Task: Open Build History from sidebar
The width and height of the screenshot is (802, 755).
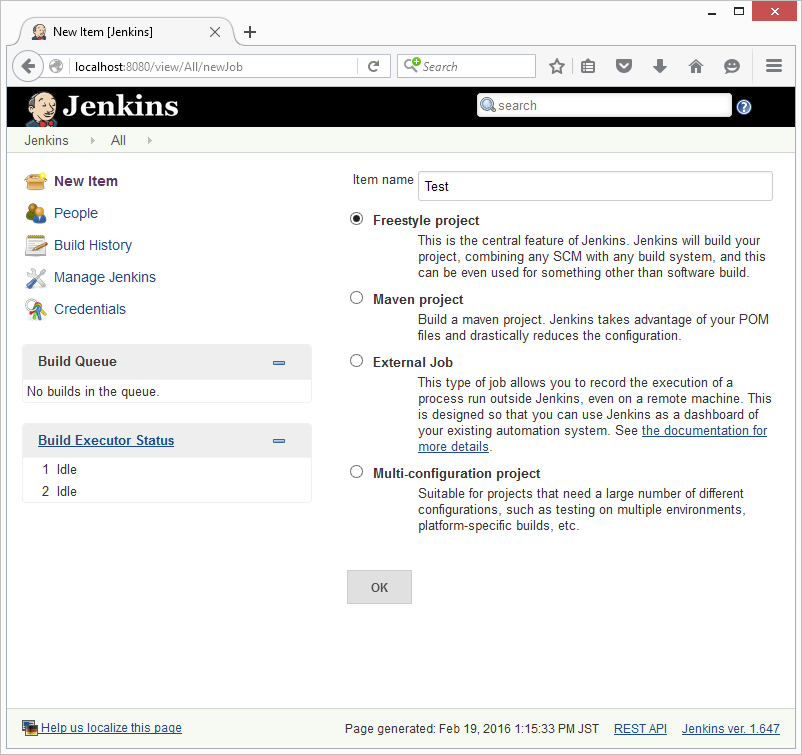Action: [x=93, y=245]
